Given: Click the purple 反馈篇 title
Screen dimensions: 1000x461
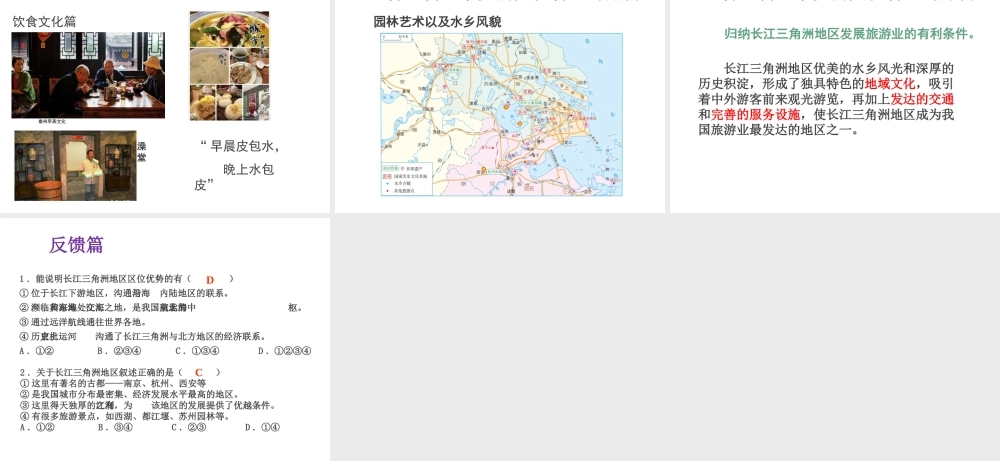Looking at the screenshot, I should [x=77, y=245].
